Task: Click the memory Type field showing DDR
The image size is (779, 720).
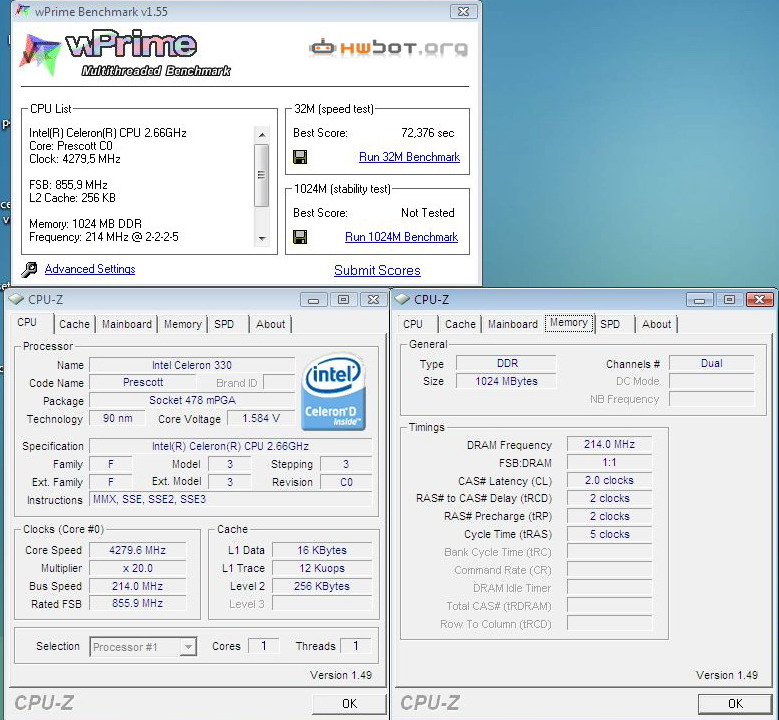Action: 506,363
